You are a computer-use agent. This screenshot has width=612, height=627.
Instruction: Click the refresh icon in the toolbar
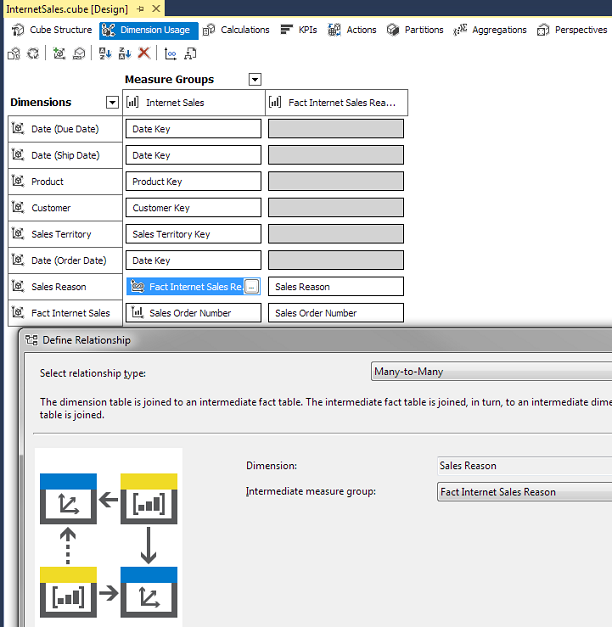tap(34, 53)
